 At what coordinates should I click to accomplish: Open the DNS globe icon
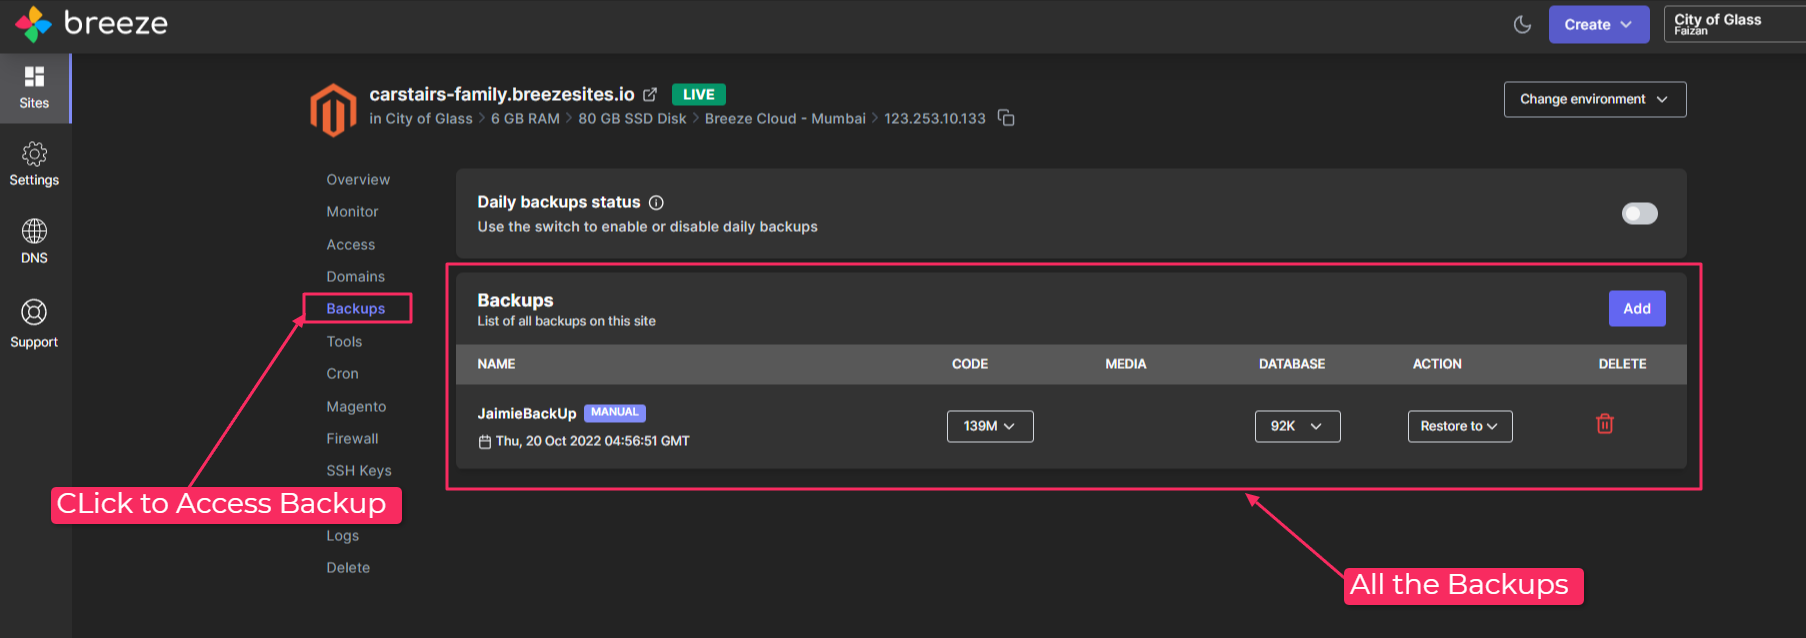(x=34, y=231)
